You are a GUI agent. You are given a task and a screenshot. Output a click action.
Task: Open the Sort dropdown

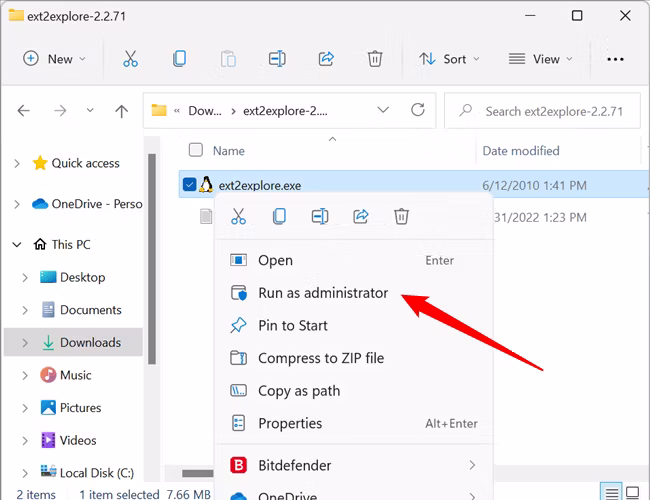tap(449, 59)
